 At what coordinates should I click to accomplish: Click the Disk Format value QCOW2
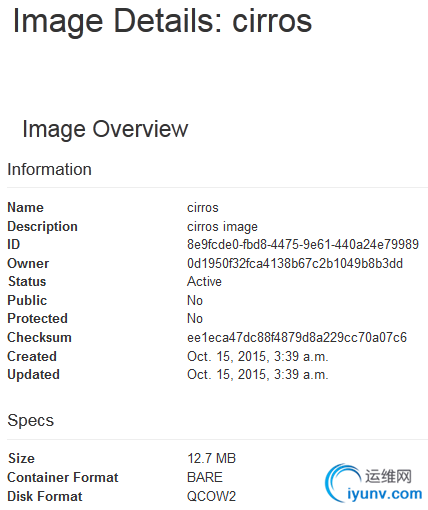pyautogui.click(x=211, y=496)
